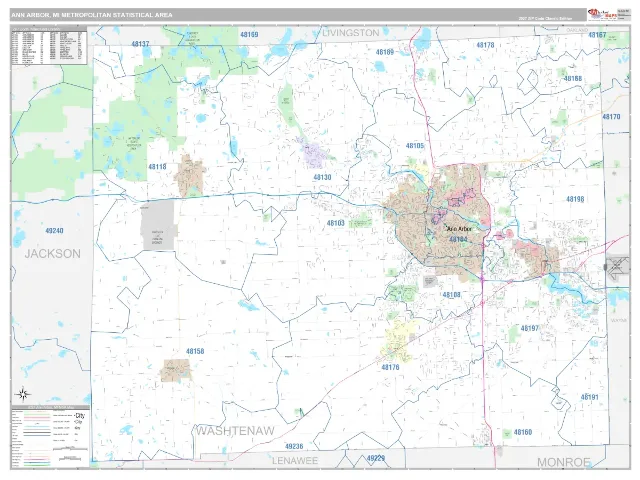Click the JACKSON county label
This screenshot has width=640, height=480.
click(x=53, y=253)
